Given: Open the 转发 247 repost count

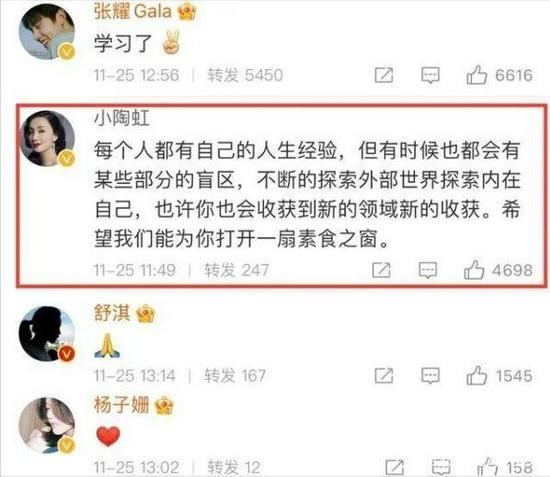Looking at the screenshot, I should [237, 270].
